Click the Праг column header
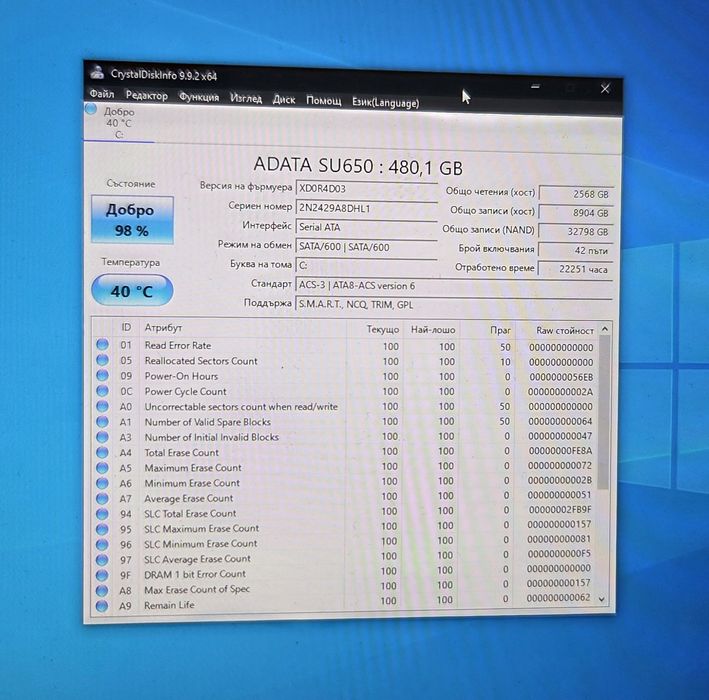The height and width of the screenshot is (700, 709). coord(501,331)
